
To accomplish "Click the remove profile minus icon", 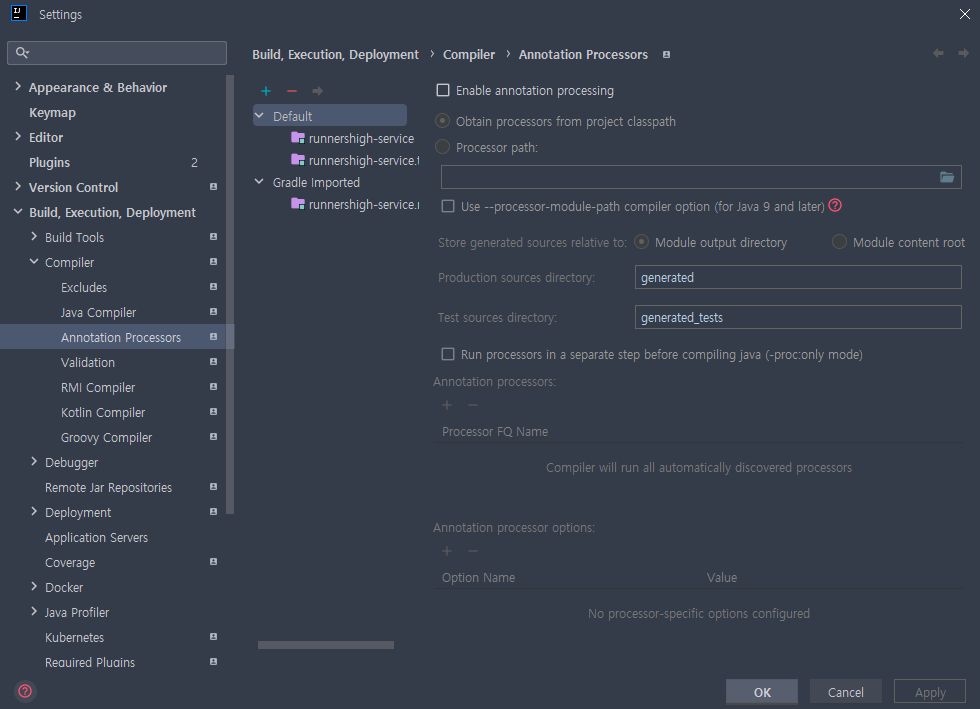I will click(291, 90).
